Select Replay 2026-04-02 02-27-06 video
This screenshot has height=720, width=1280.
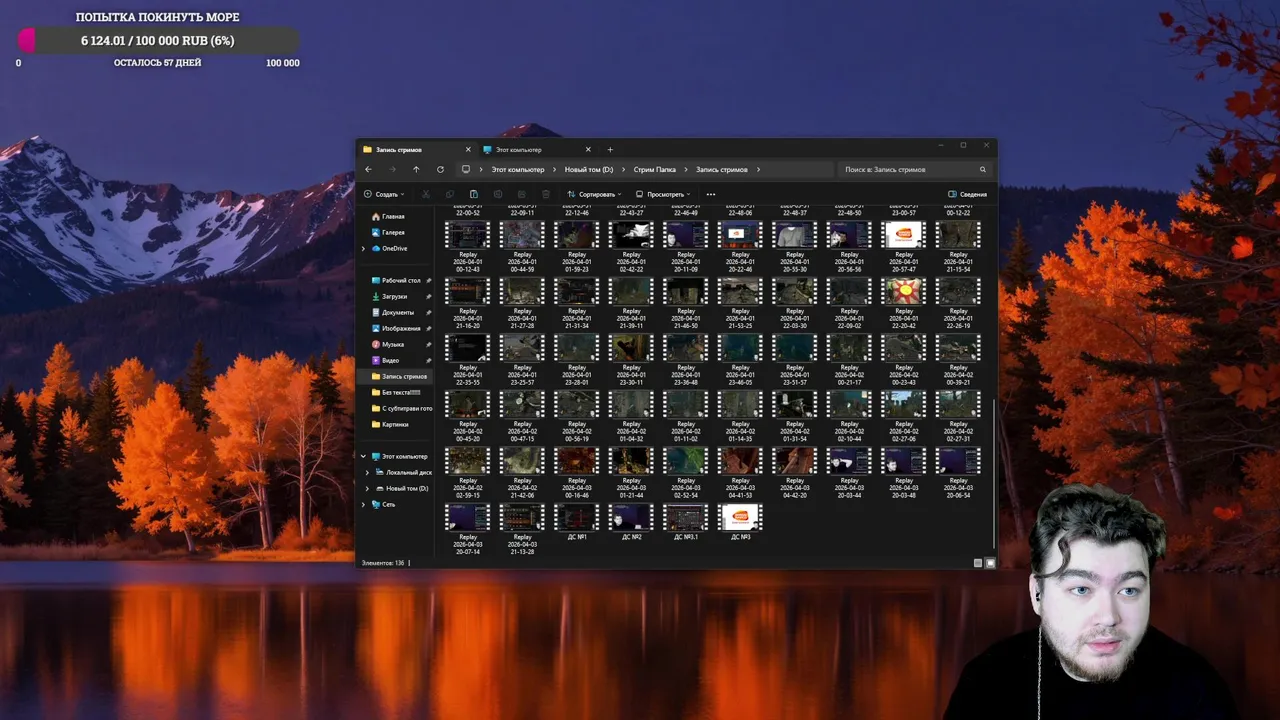coord(904,416)
